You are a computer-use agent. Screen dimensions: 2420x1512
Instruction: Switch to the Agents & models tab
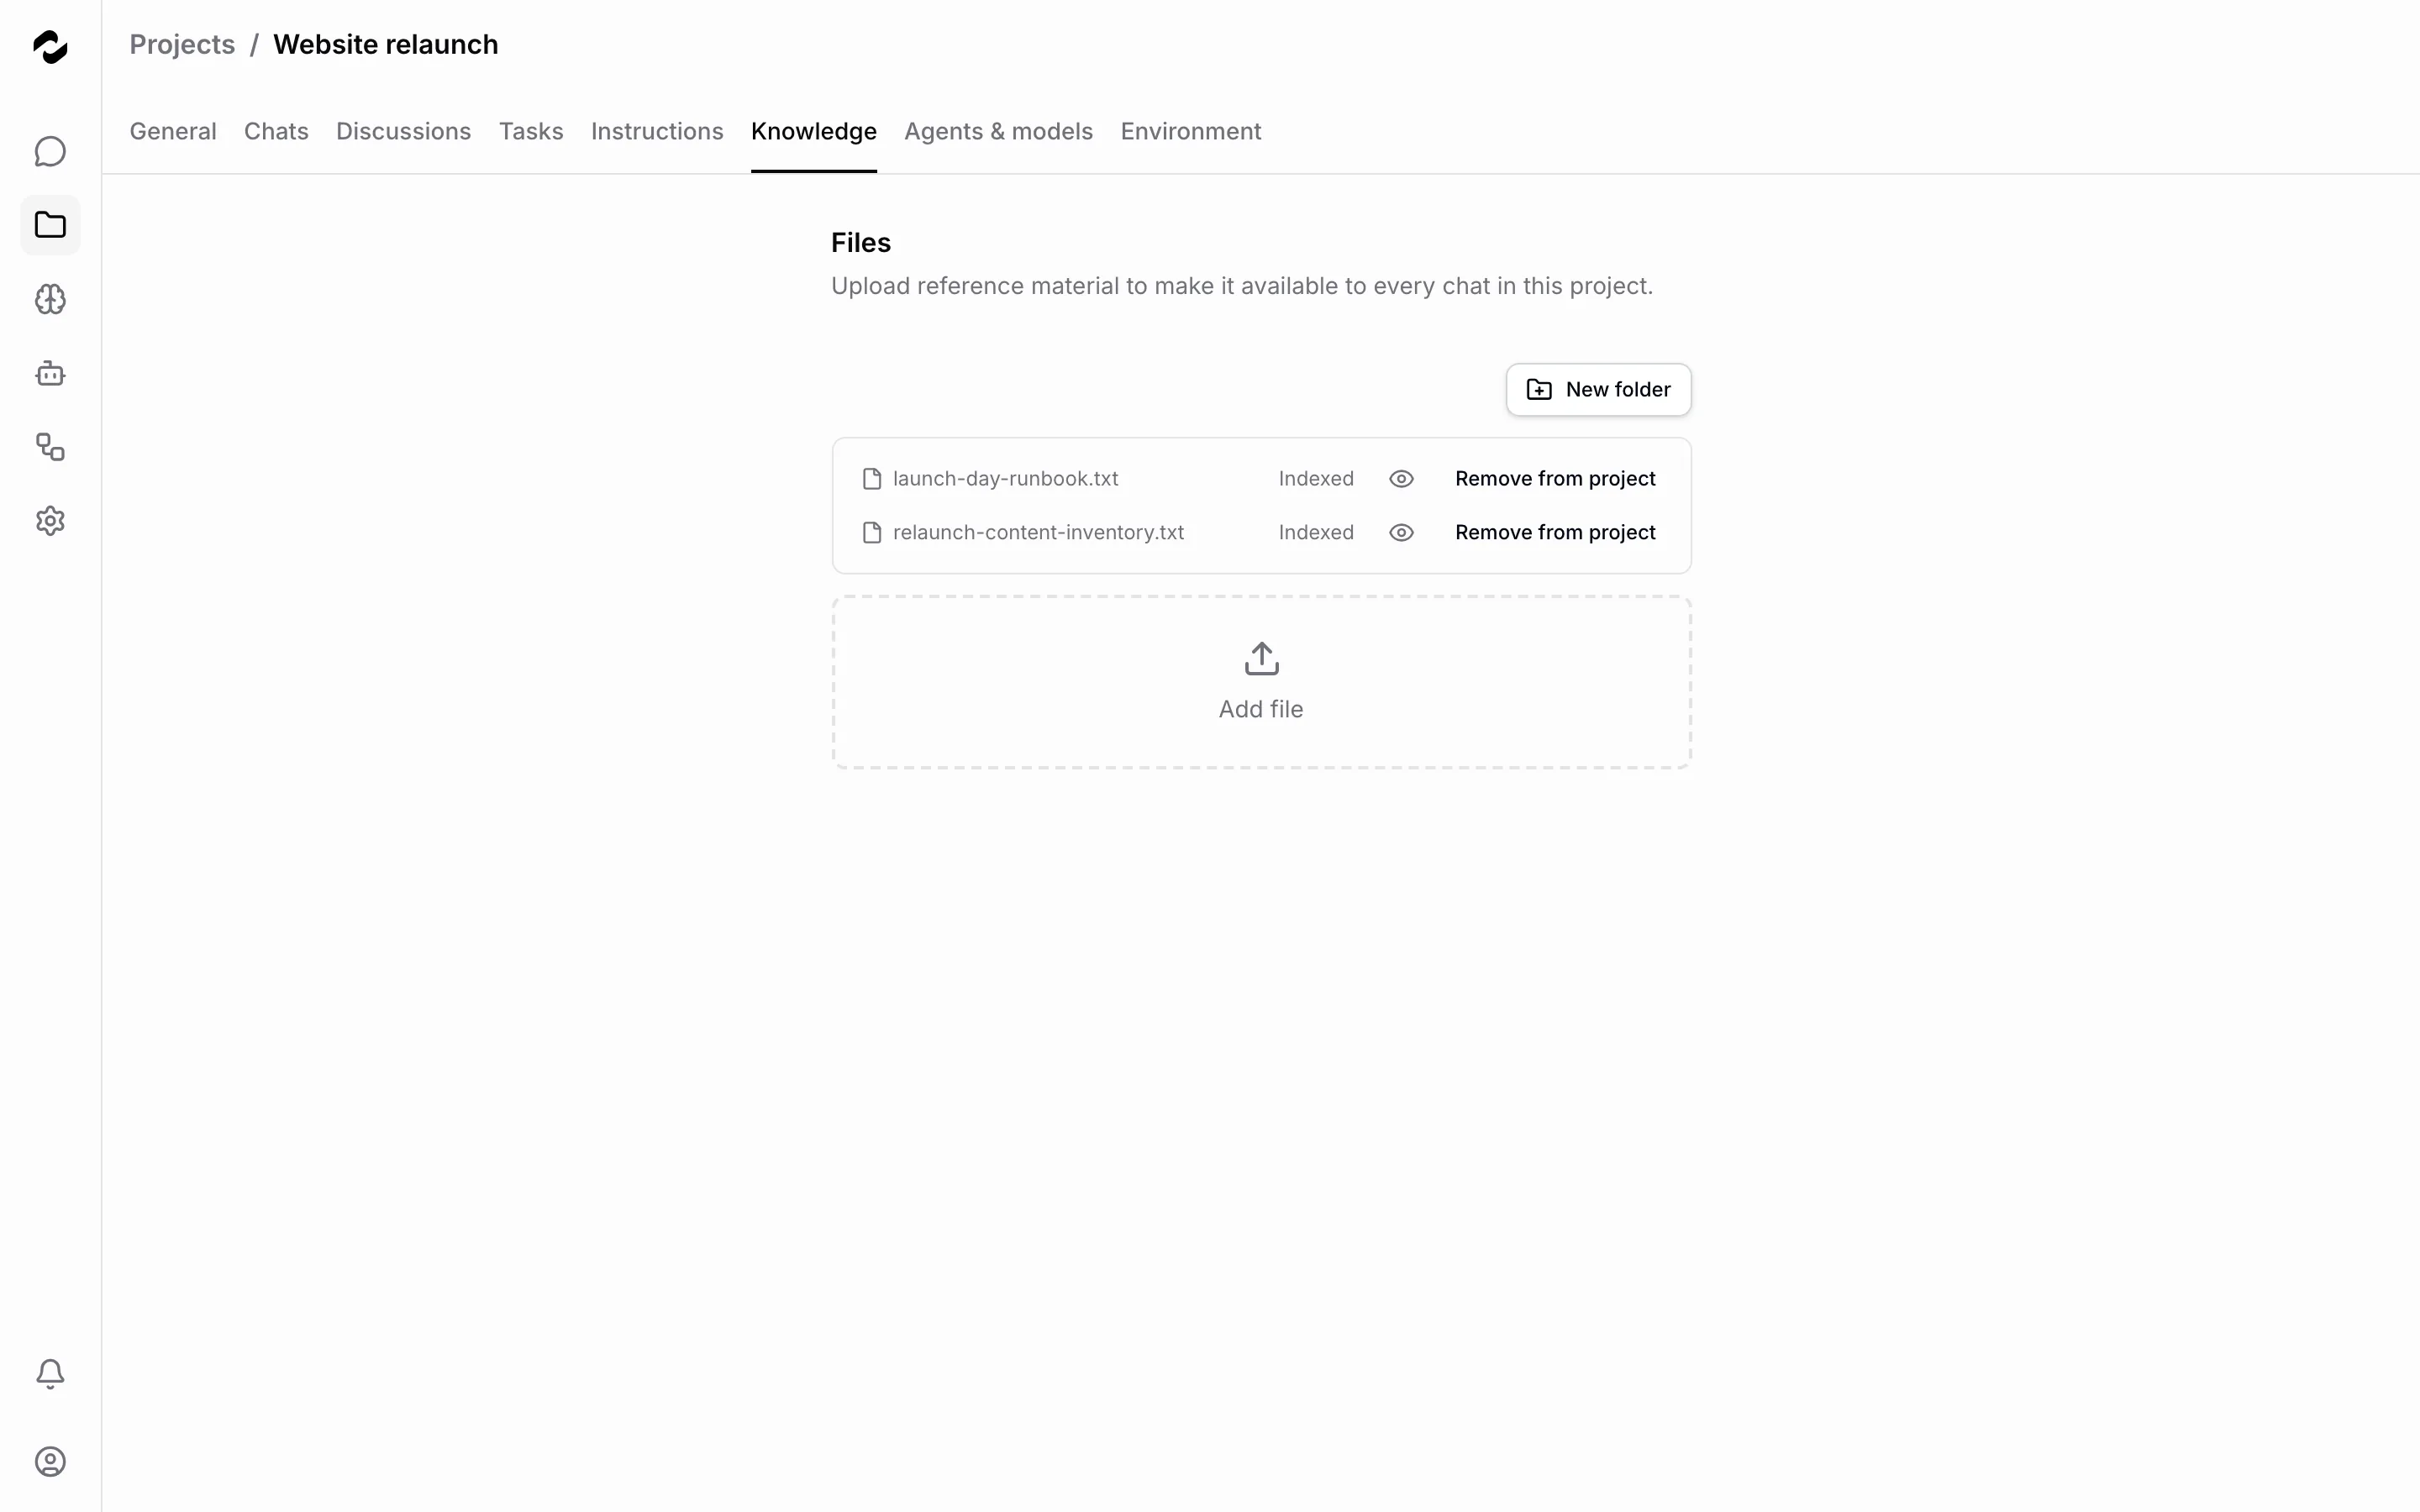pos(998,131)
